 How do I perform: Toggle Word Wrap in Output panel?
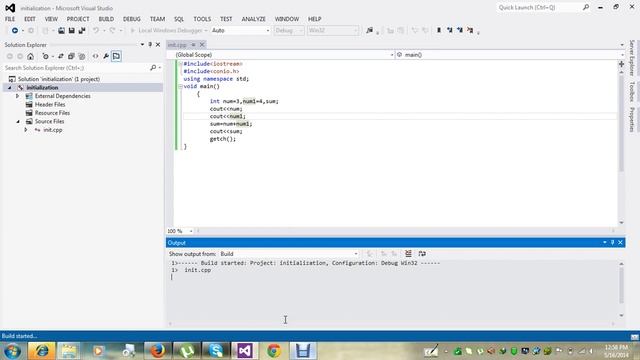tap(422, 253)
